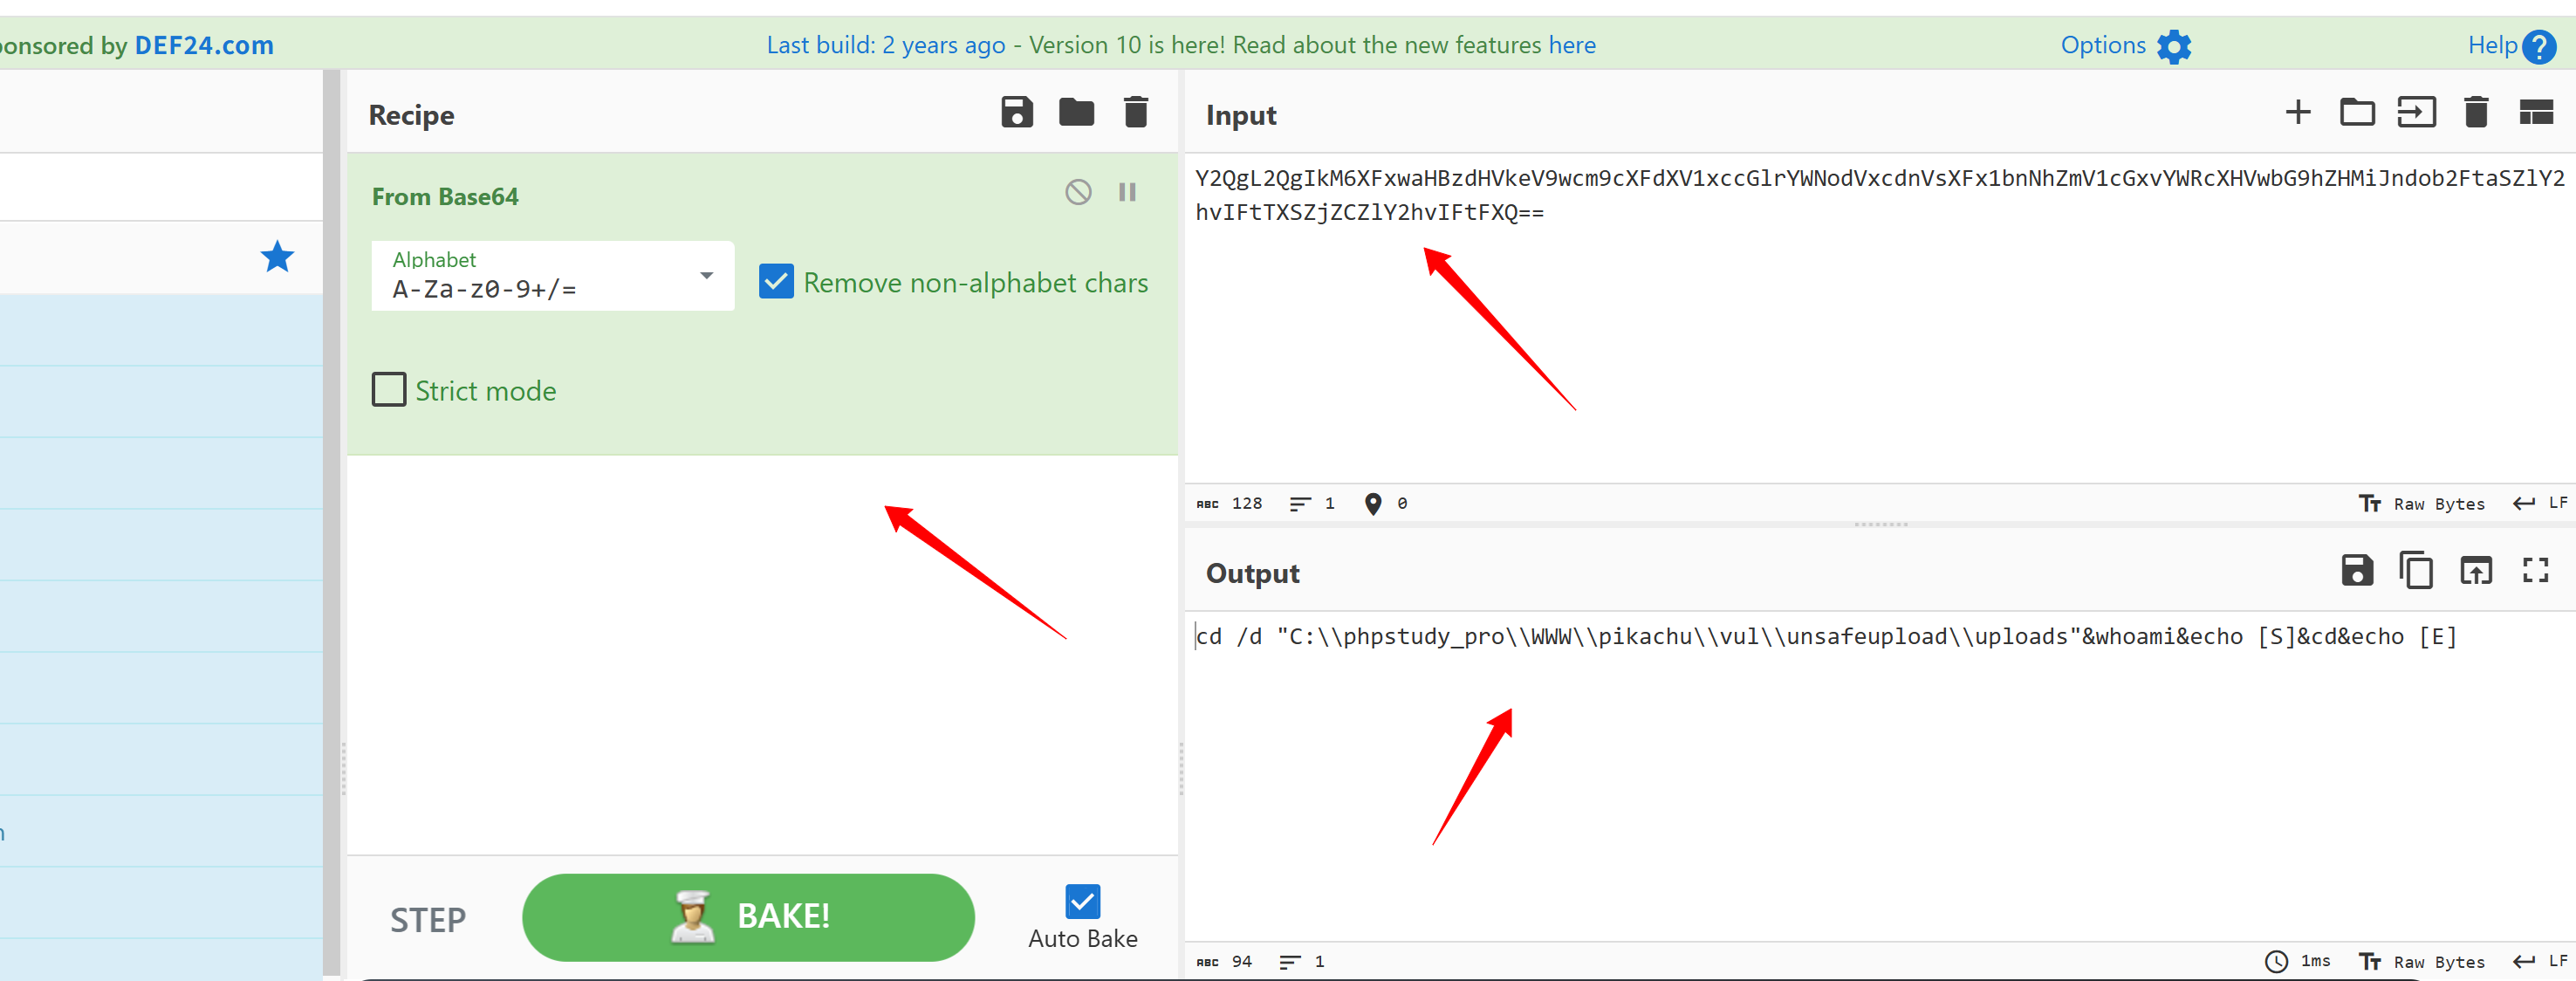This screenshot has width=2576, height=981.
Task: Uncheck Remove non-alphabet chars
Action: [x=776, y=282]
